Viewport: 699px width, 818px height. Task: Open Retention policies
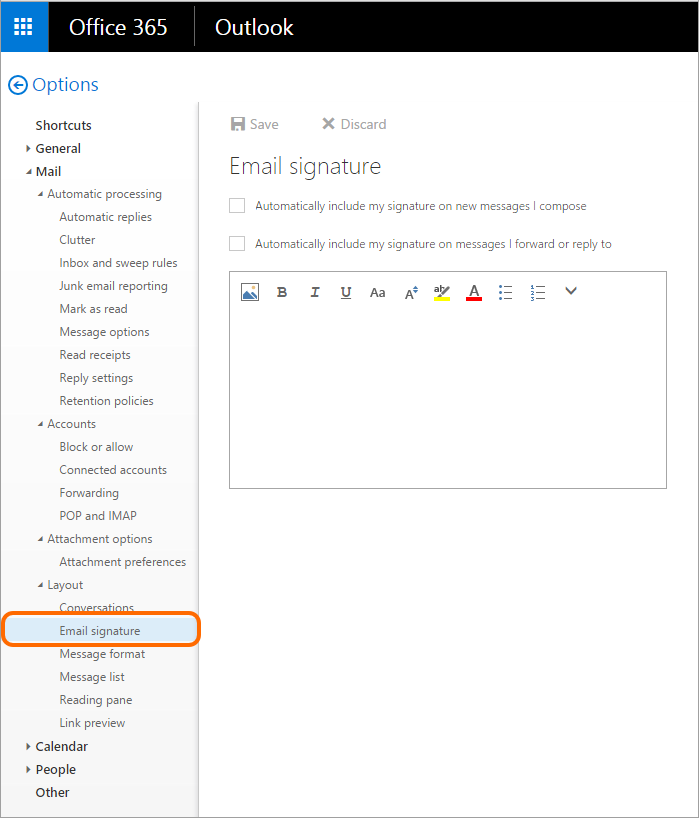106,401
